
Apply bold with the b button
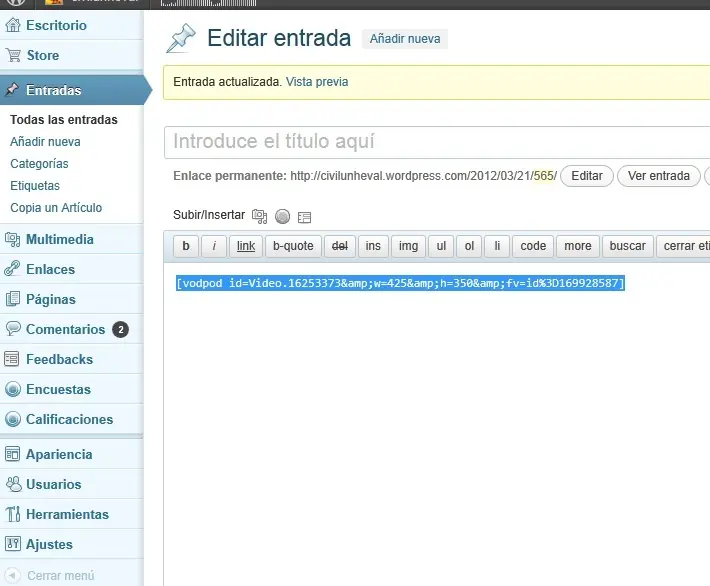click(x=186, y=246)
